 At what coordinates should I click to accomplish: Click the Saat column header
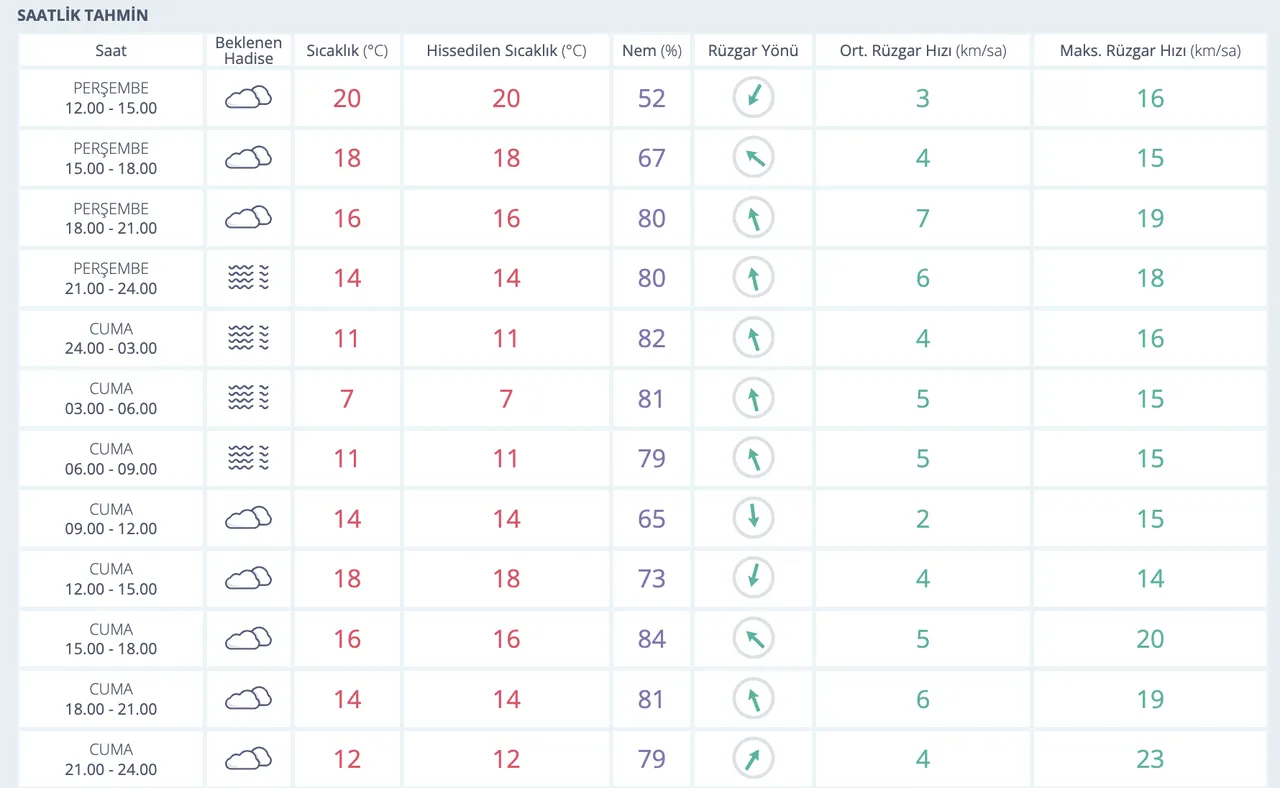(111, 51)
